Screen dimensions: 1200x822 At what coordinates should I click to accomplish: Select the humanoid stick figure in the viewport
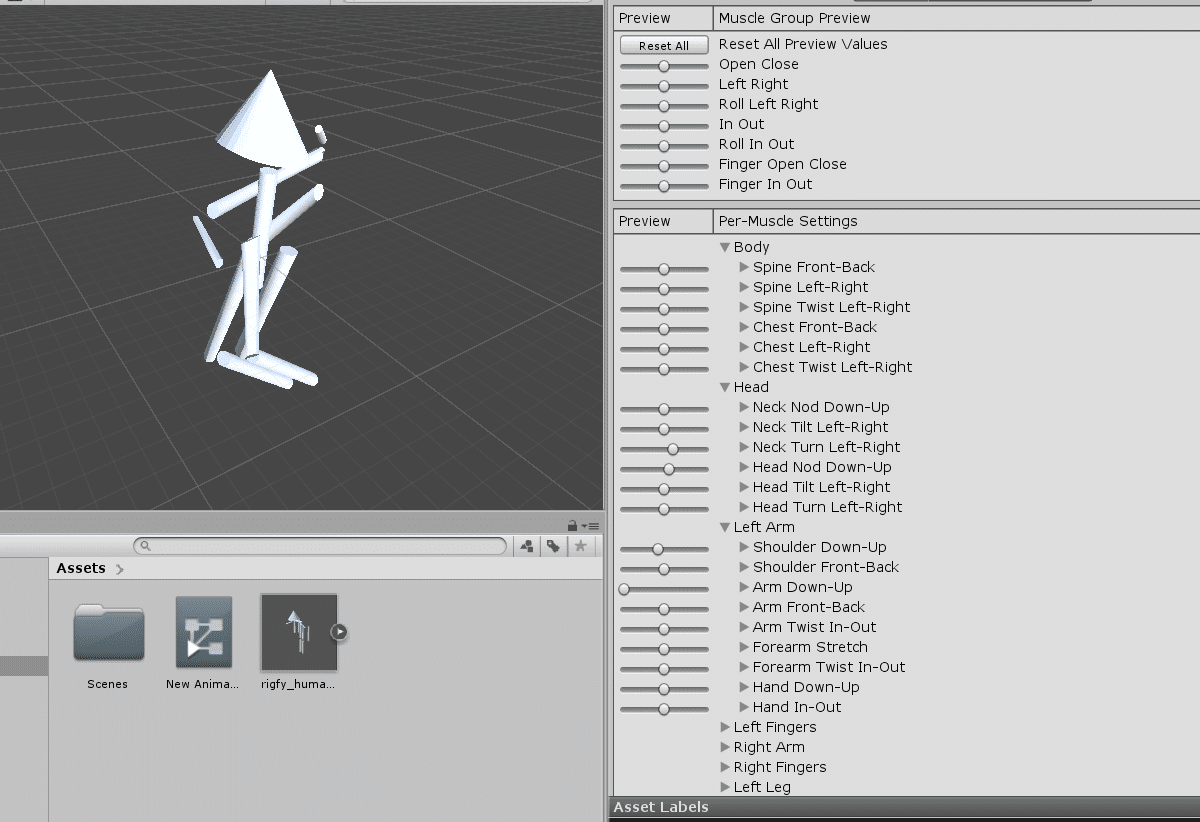pos(262,229)
